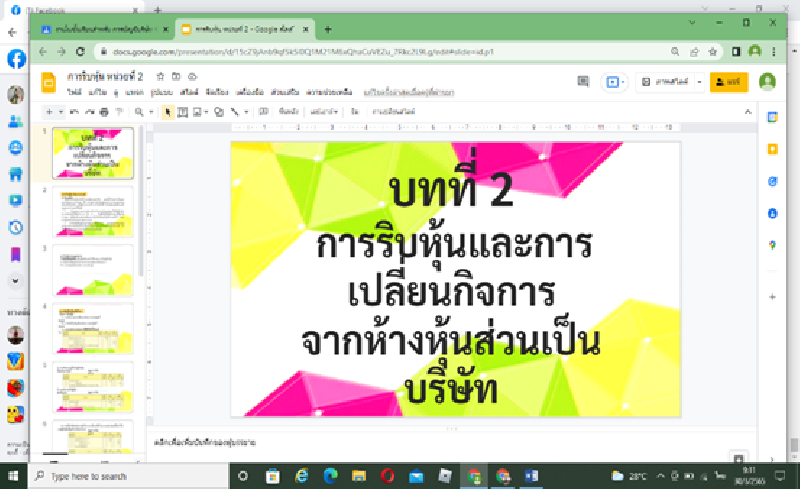The height and width of the screenshot is (489, 800).
Task: Star the presentation next to title
Action: tap(160, 76)
